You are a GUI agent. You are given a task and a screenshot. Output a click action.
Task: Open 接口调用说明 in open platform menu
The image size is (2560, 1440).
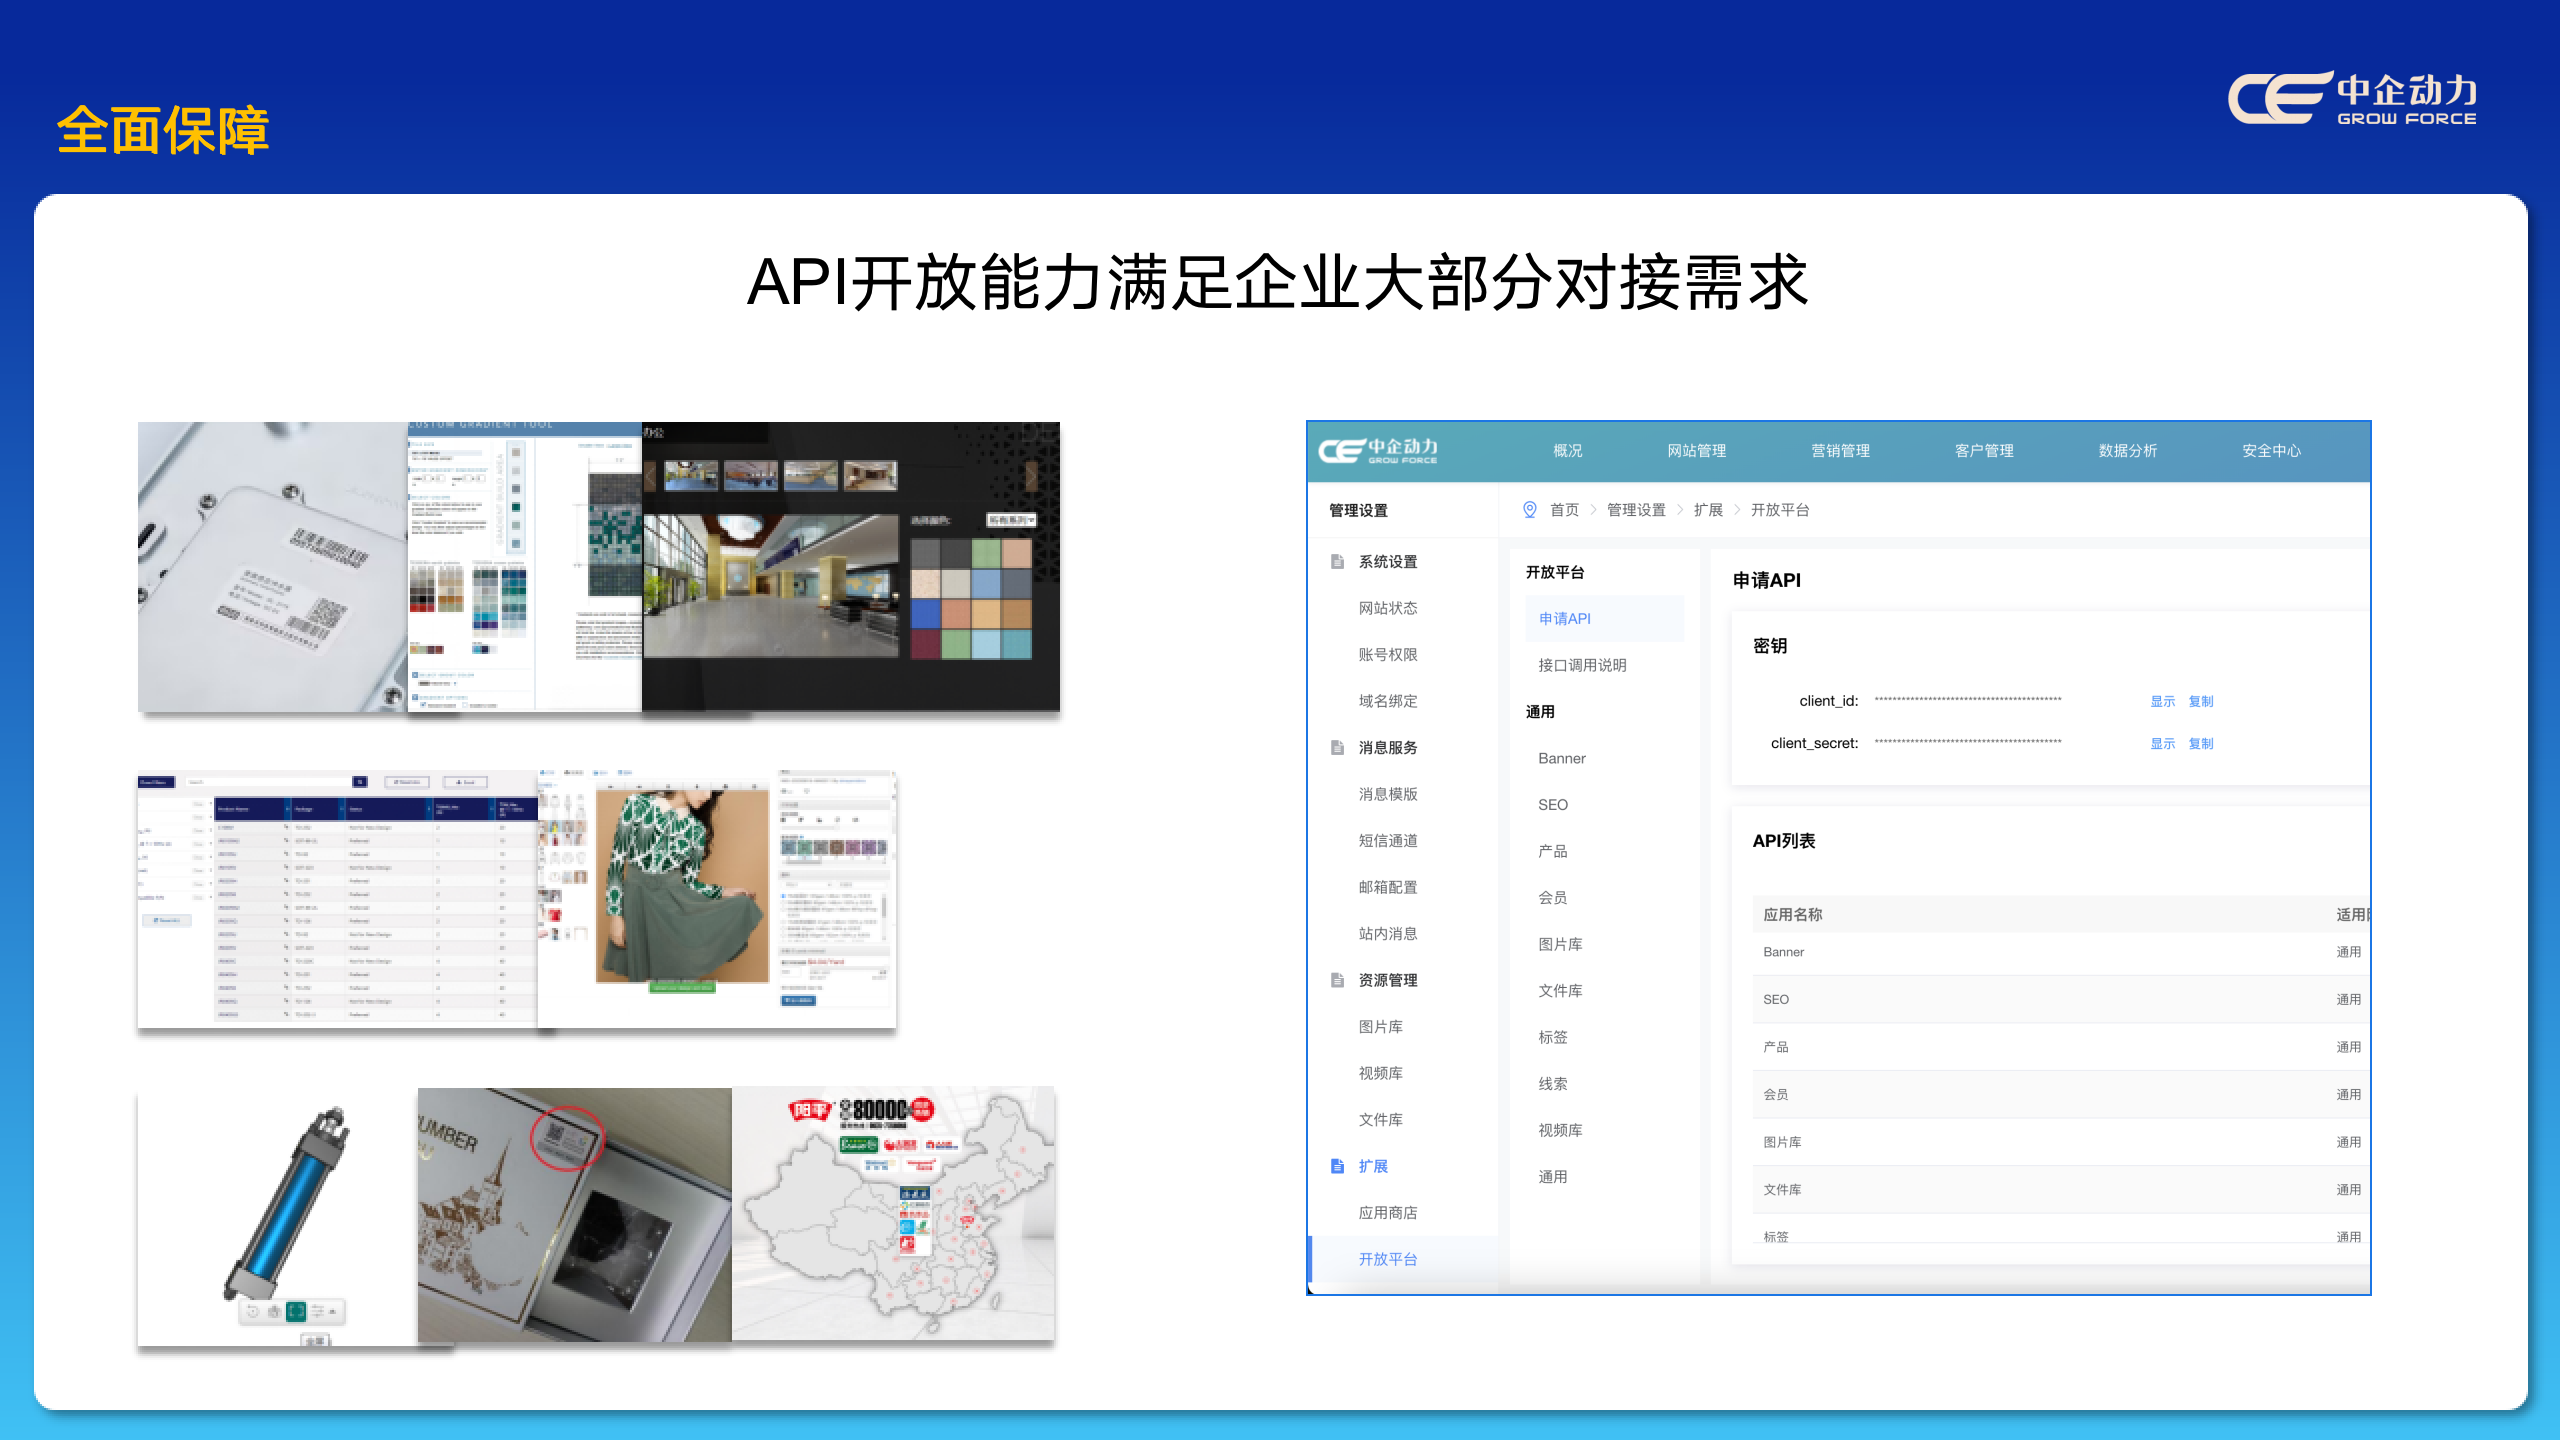pyautogui.click(x=1582, y=665)
